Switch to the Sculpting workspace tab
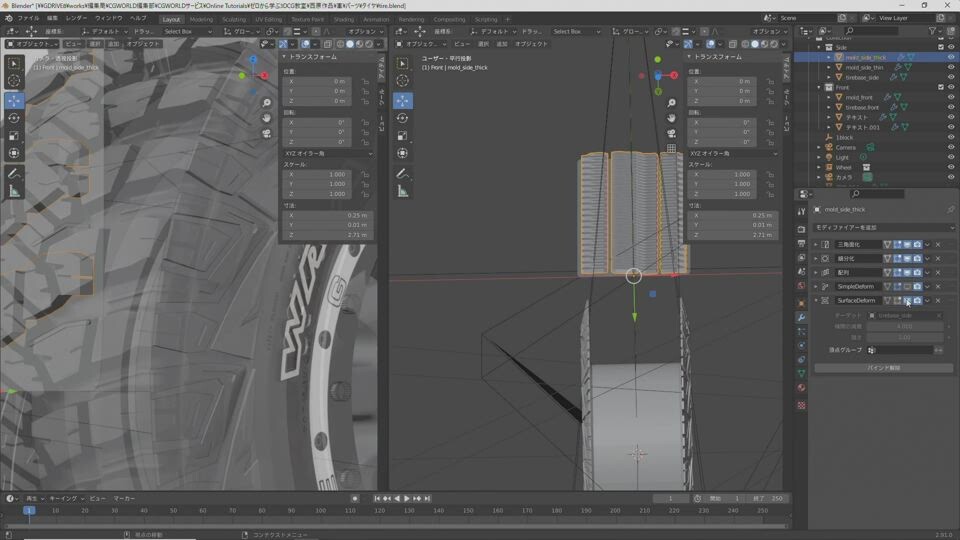 [234, 19]
